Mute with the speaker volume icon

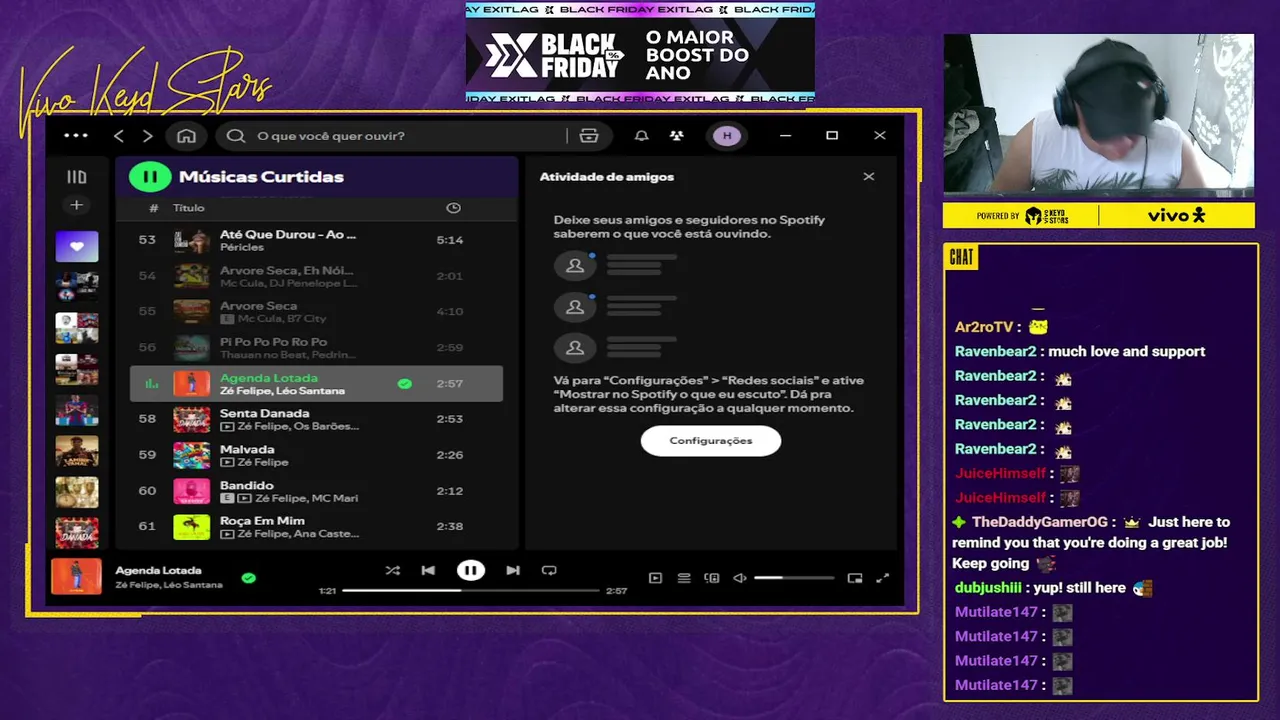740,578
